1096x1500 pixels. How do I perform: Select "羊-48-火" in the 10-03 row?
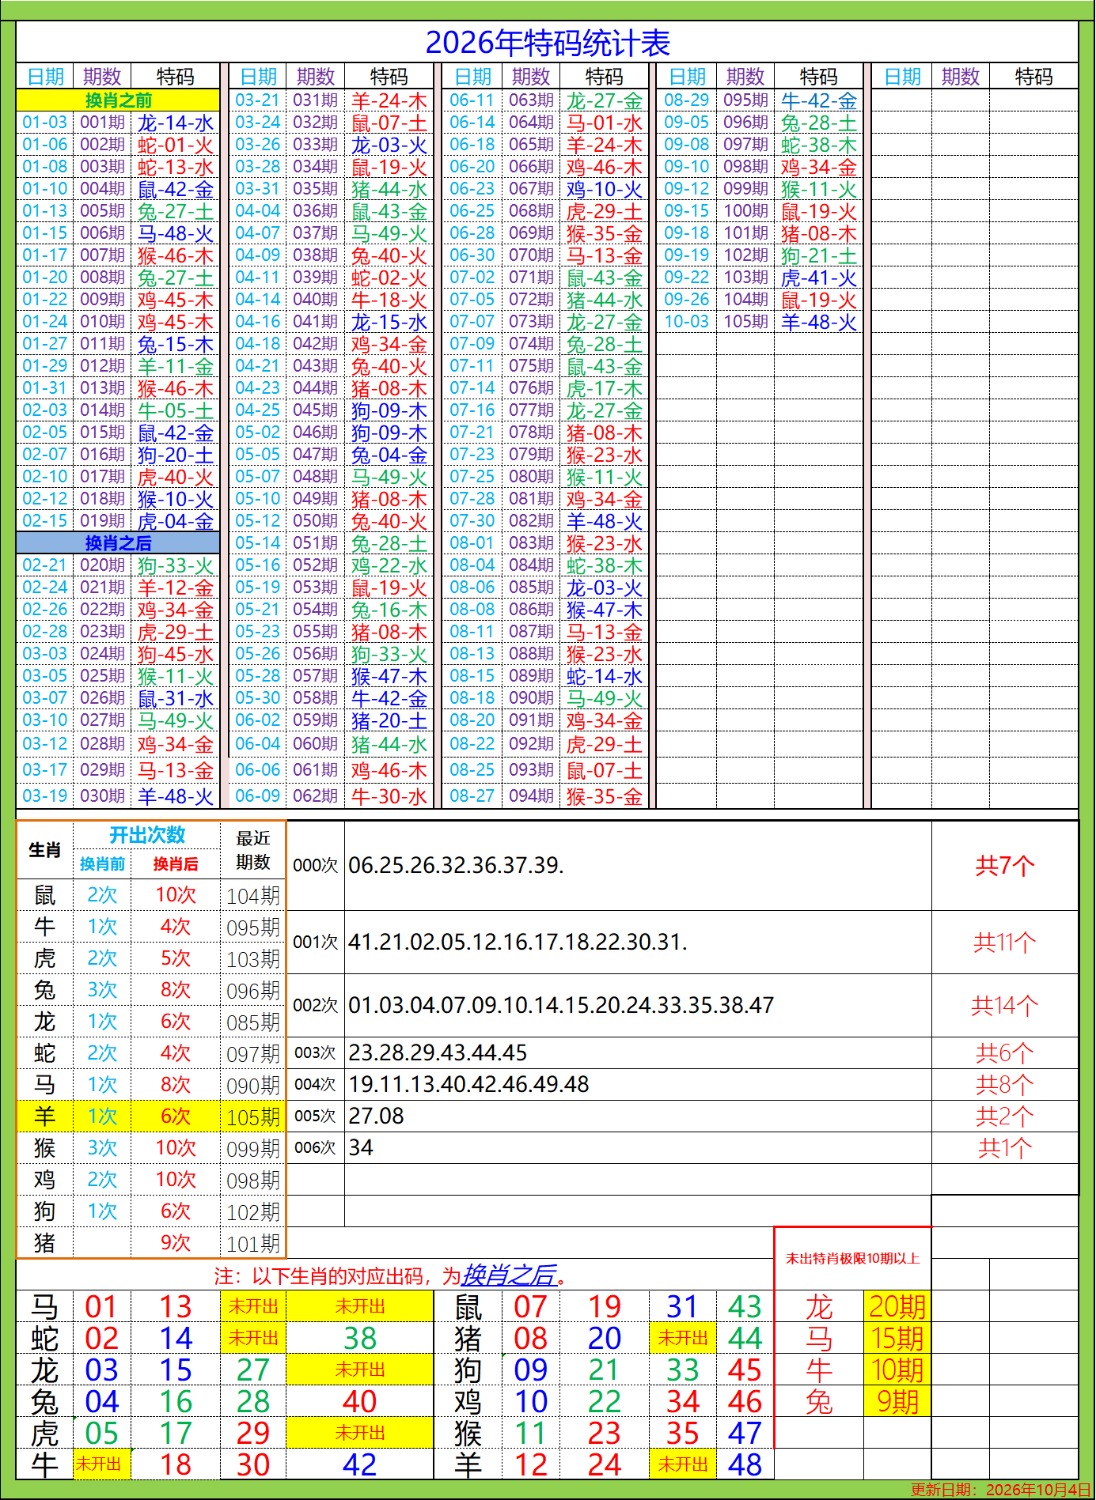click(x=819, y=322)
